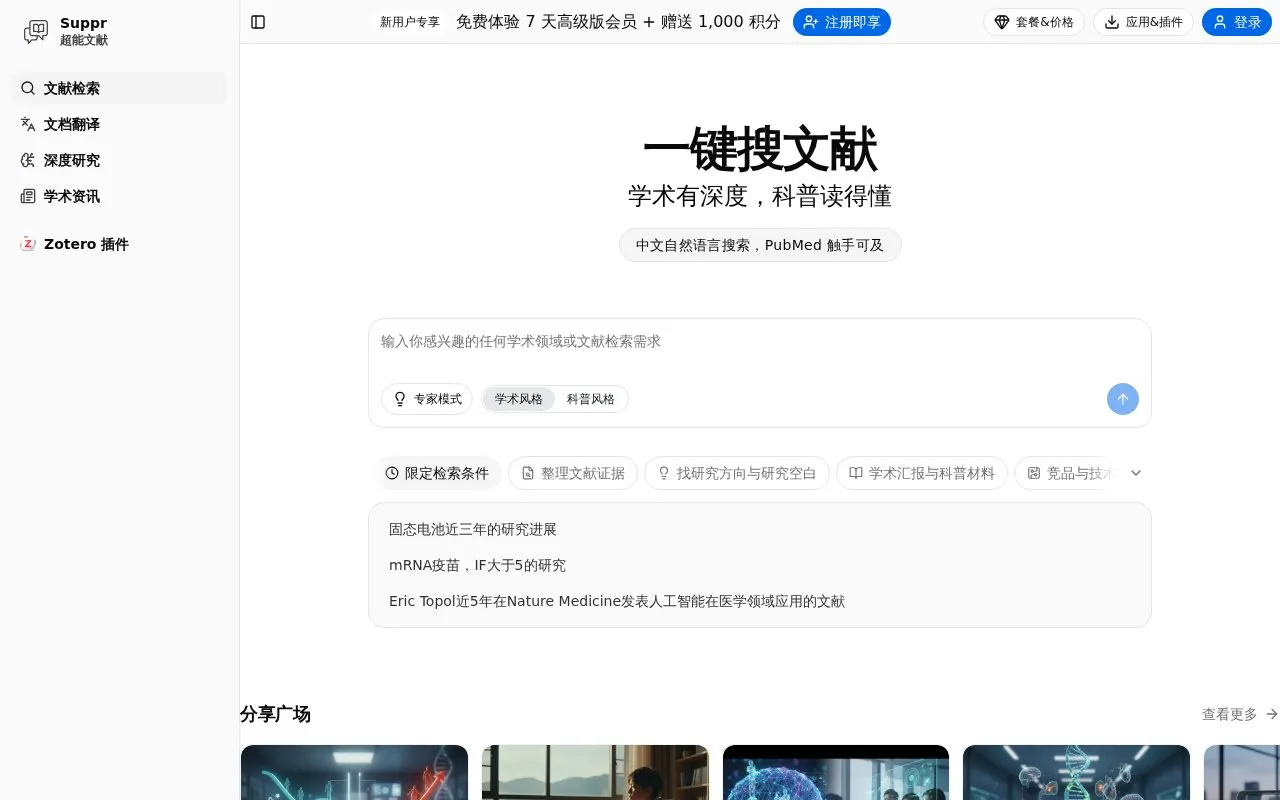Select the partially hidden 竞品与技术 chip
Image resolution: width=1280 pixels, height=800 pixels.
(1066, 473)
